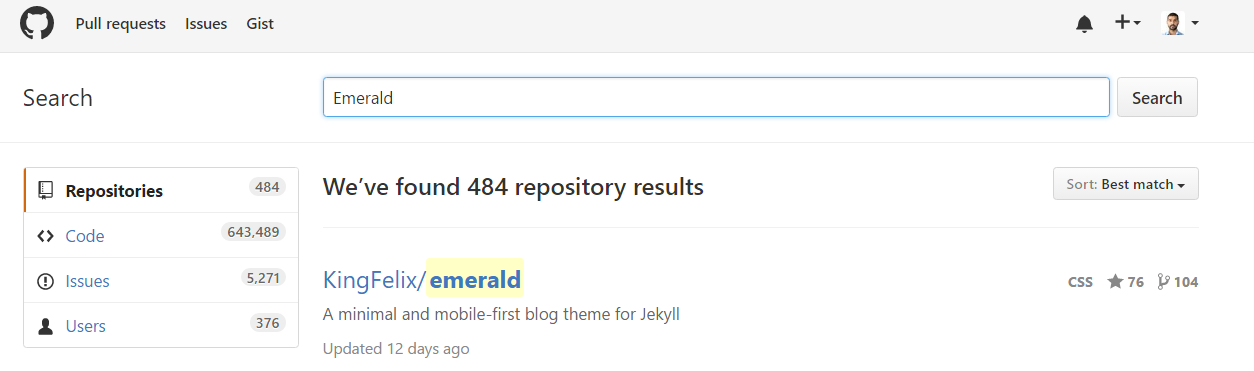Click the Search button

tap(1157, 97)
